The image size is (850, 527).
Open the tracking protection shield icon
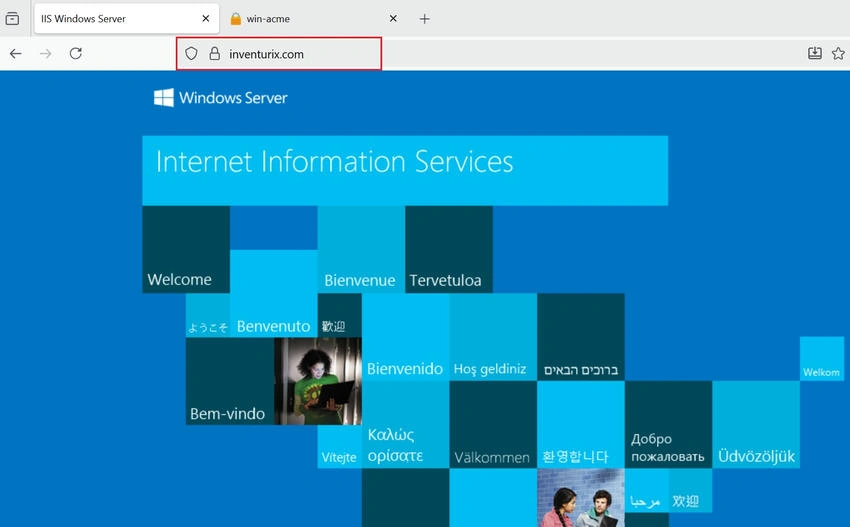pos(191,54)
